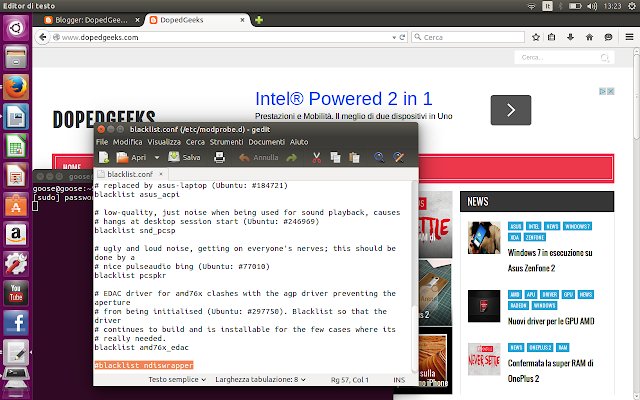Screen dimensions: 640x400
Task: Switch to the DopedGeeks browser tab
Action: pos(197,20)
